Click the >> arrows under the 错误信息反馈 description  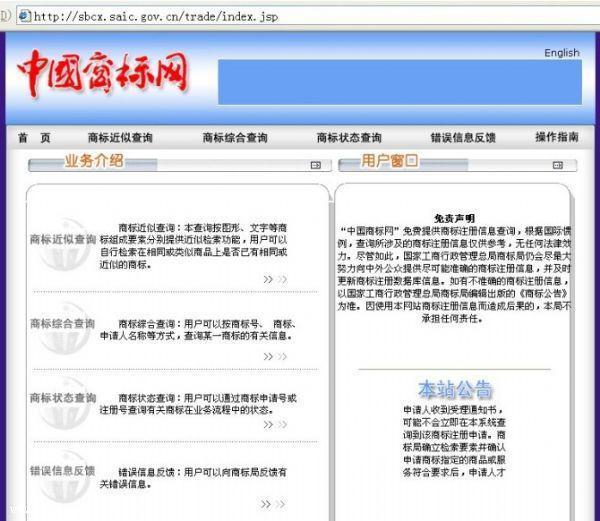click(x=272, y=504)
